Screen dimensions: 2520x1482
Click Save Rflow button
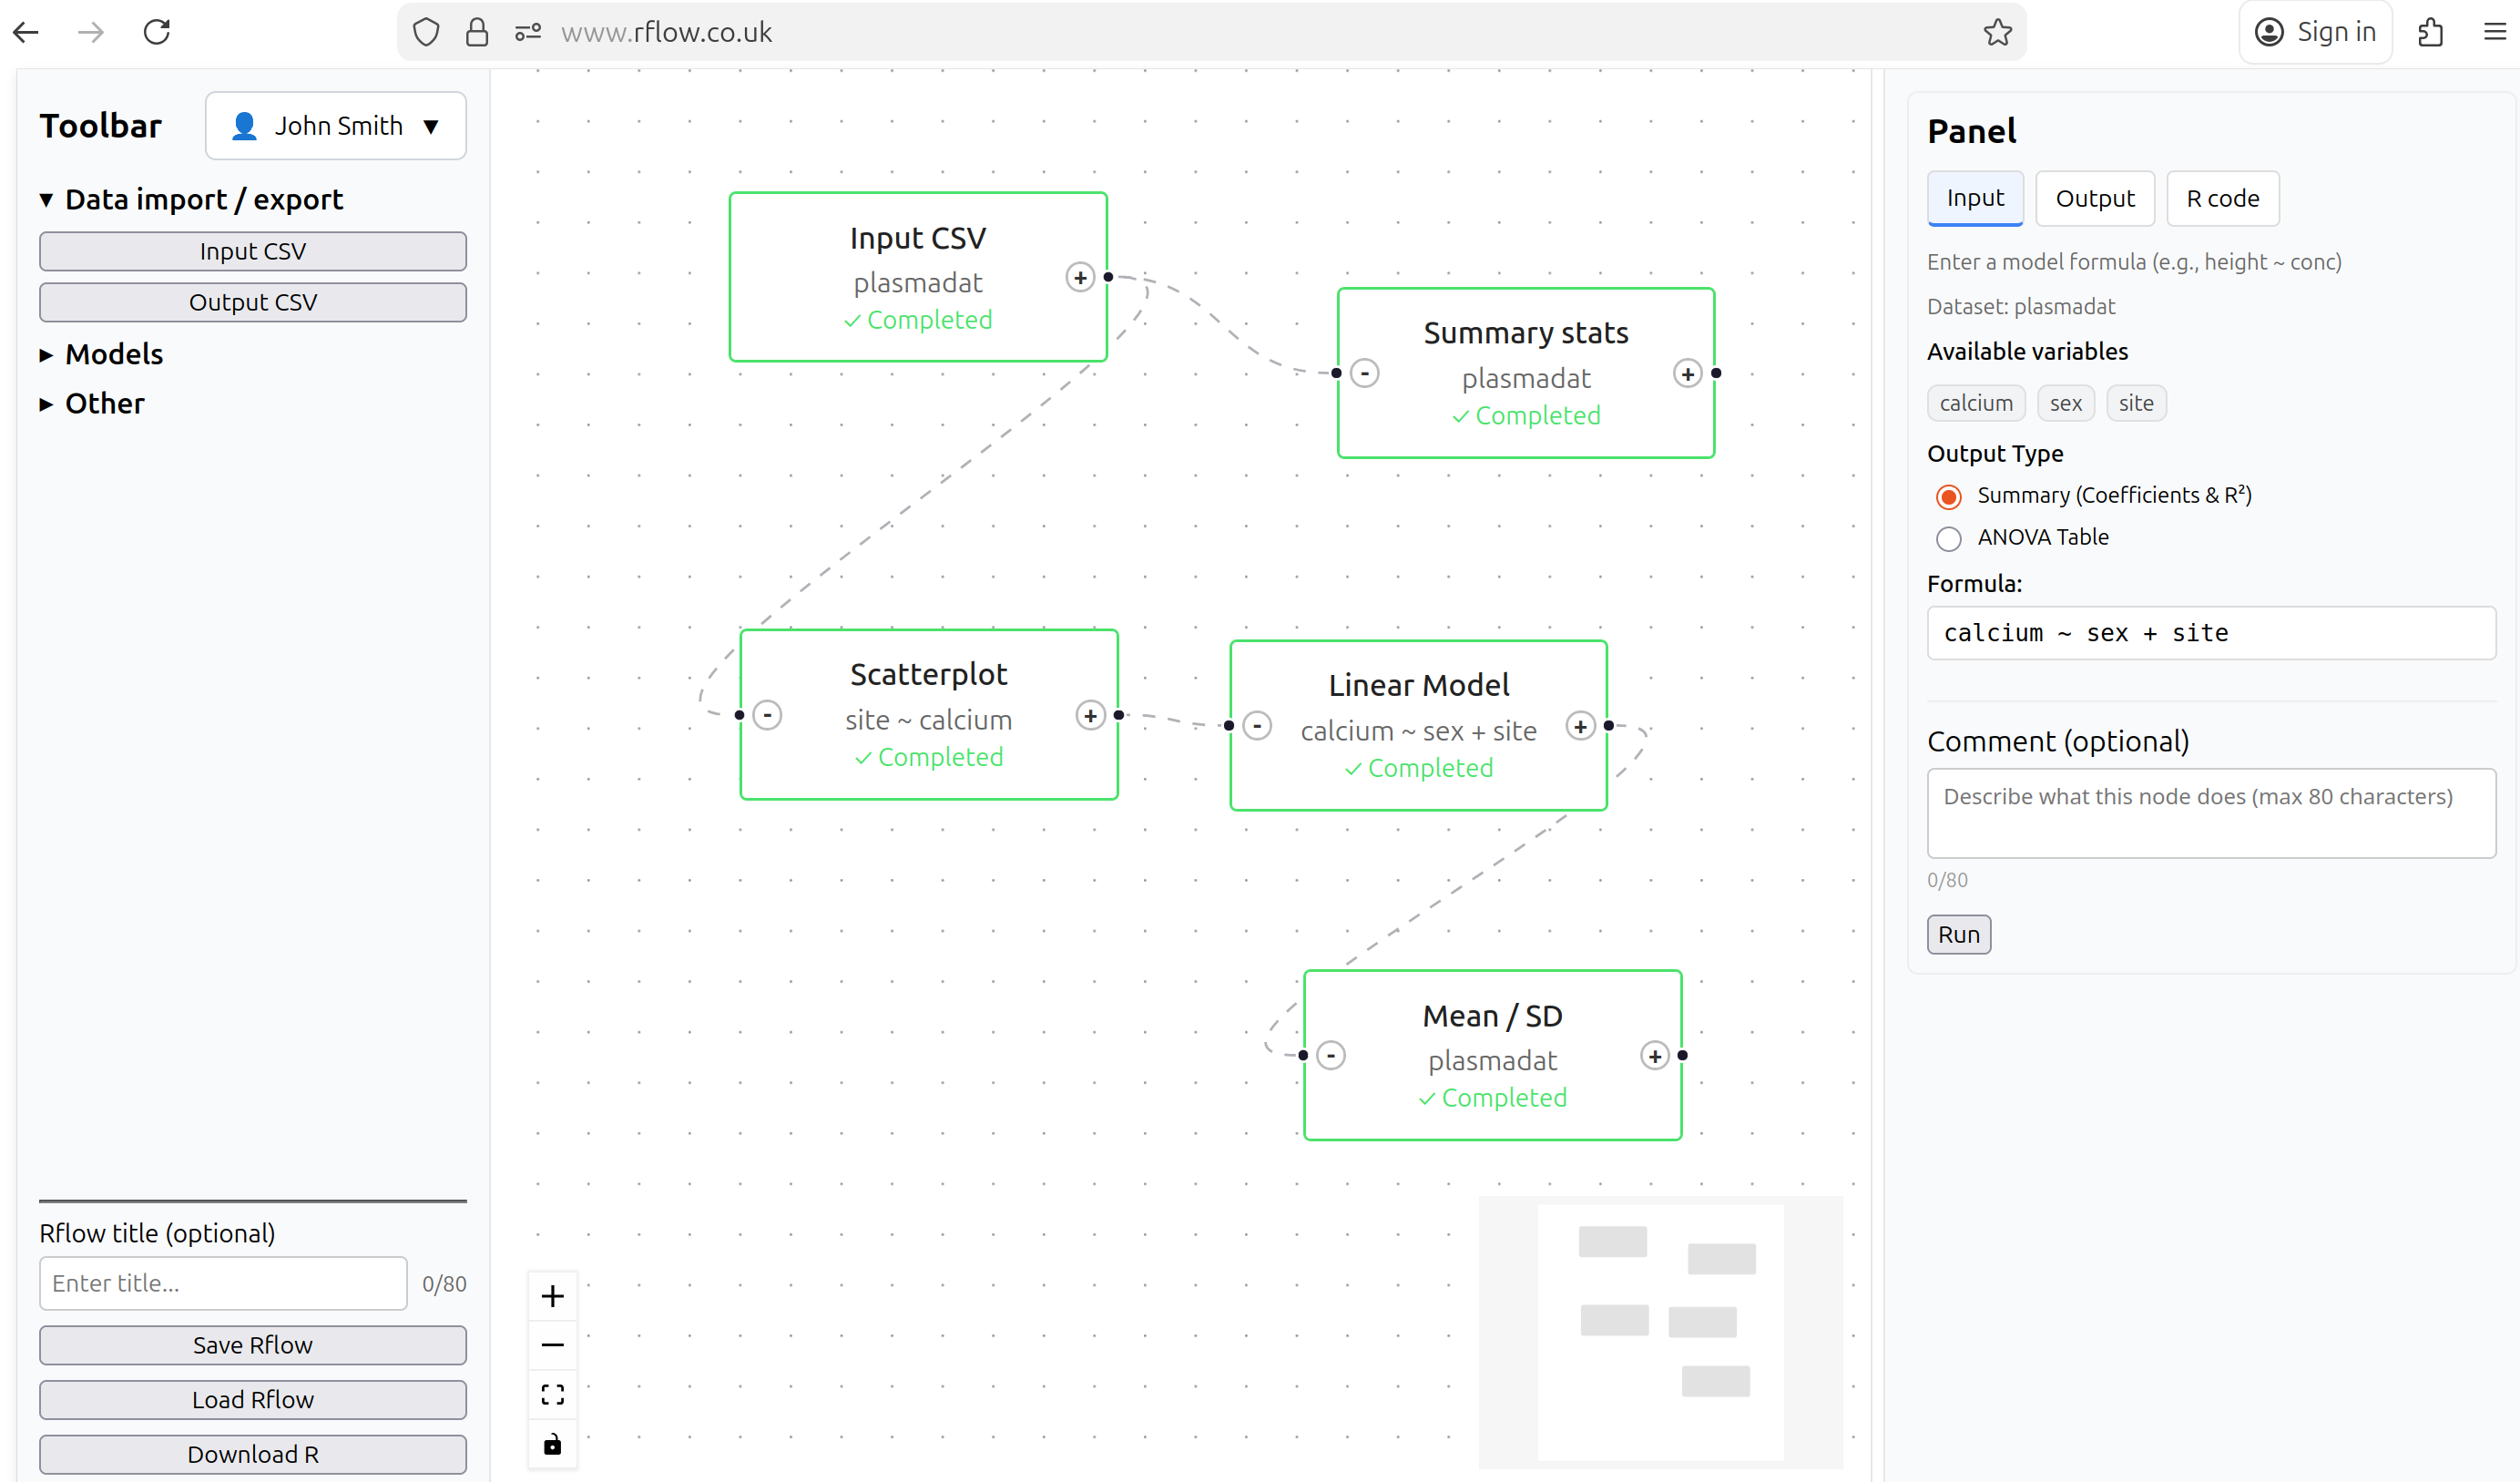(x=253, y=1345)
